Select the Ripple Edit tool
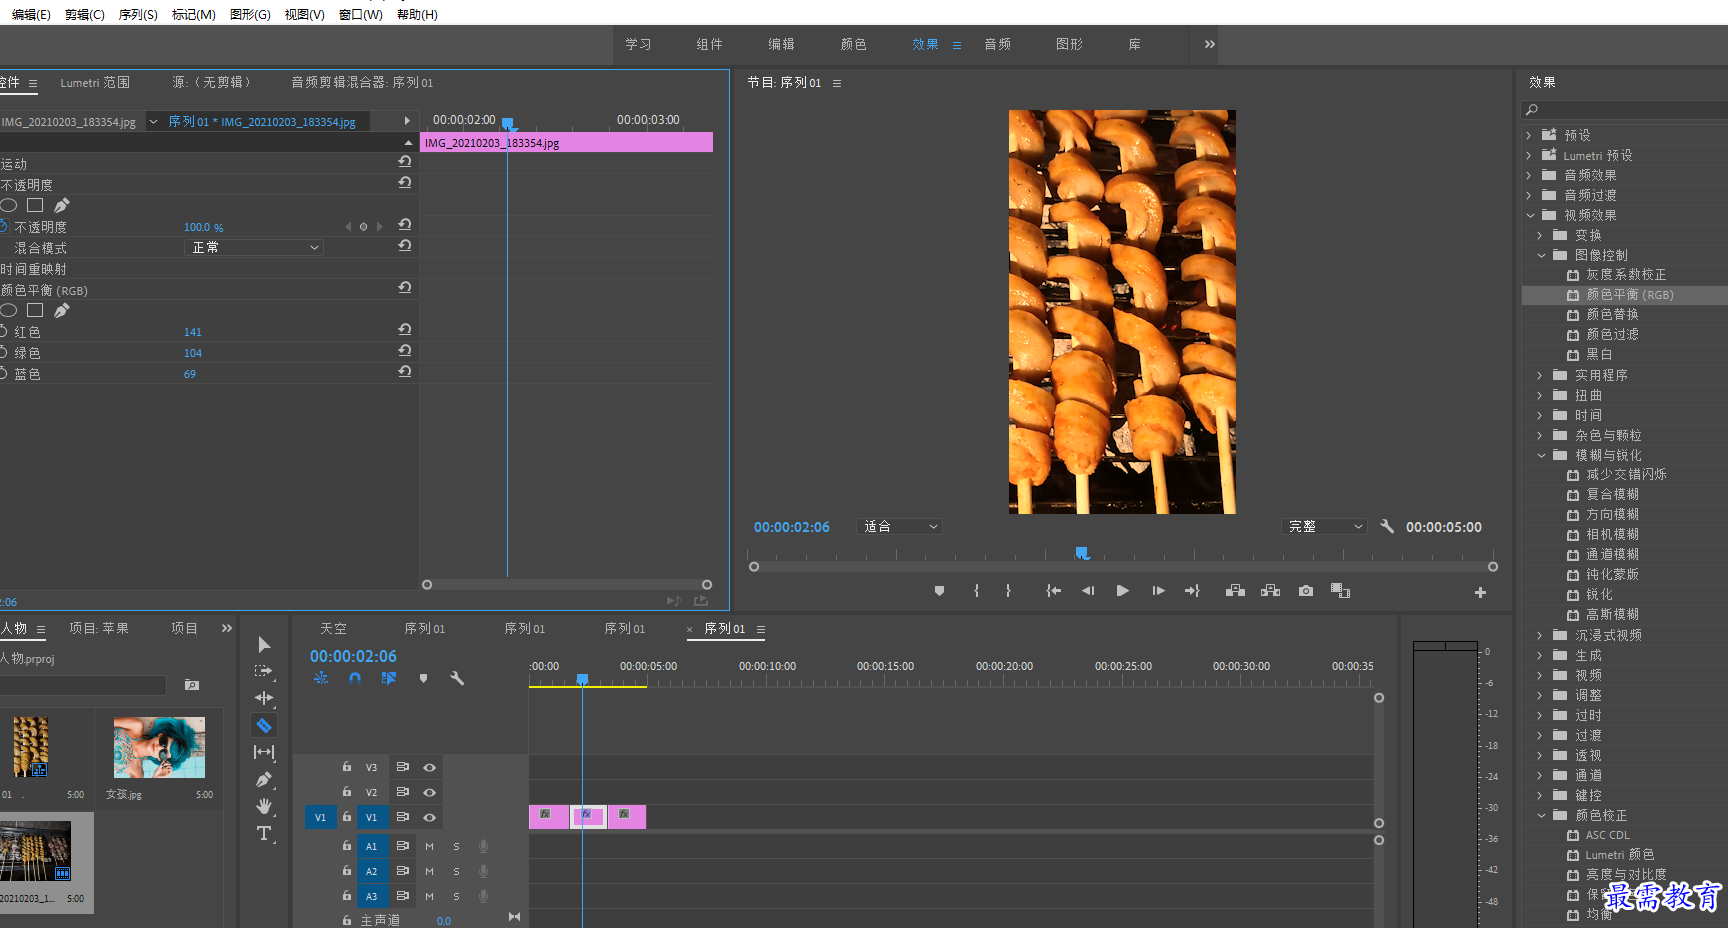 [264, 698]
